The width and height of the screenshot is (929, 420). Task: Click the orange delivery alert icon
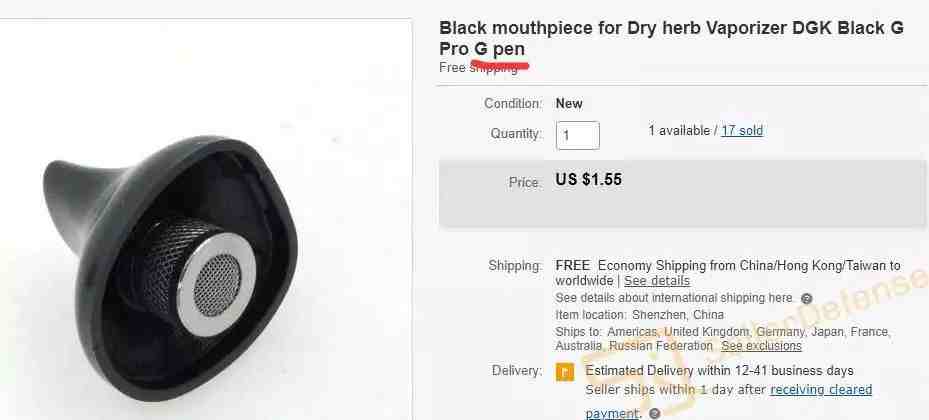coord(565,371)
